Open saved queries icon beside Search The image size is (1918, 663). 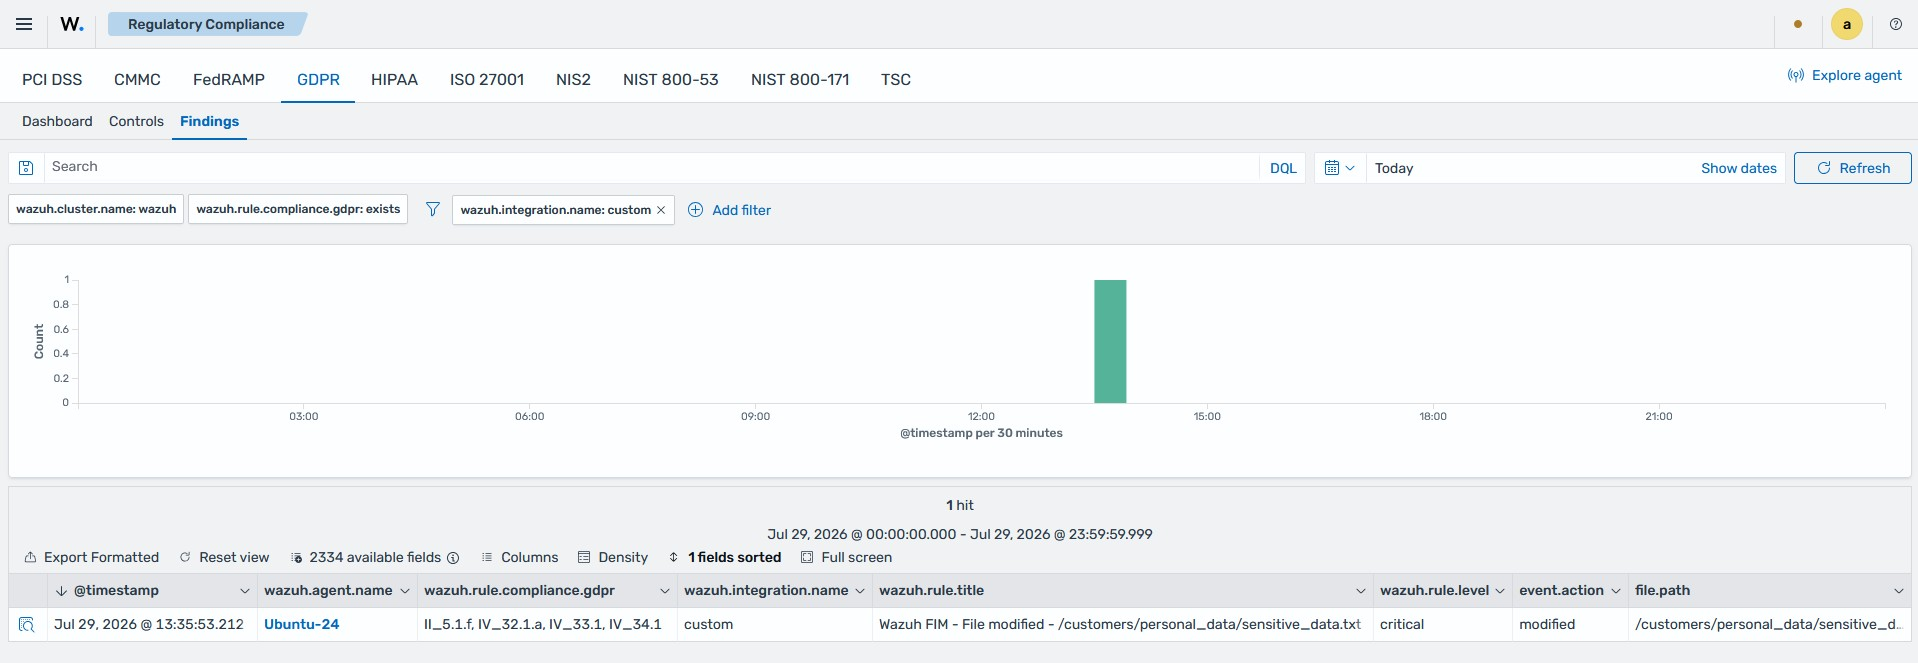click(x=26, y=168)
